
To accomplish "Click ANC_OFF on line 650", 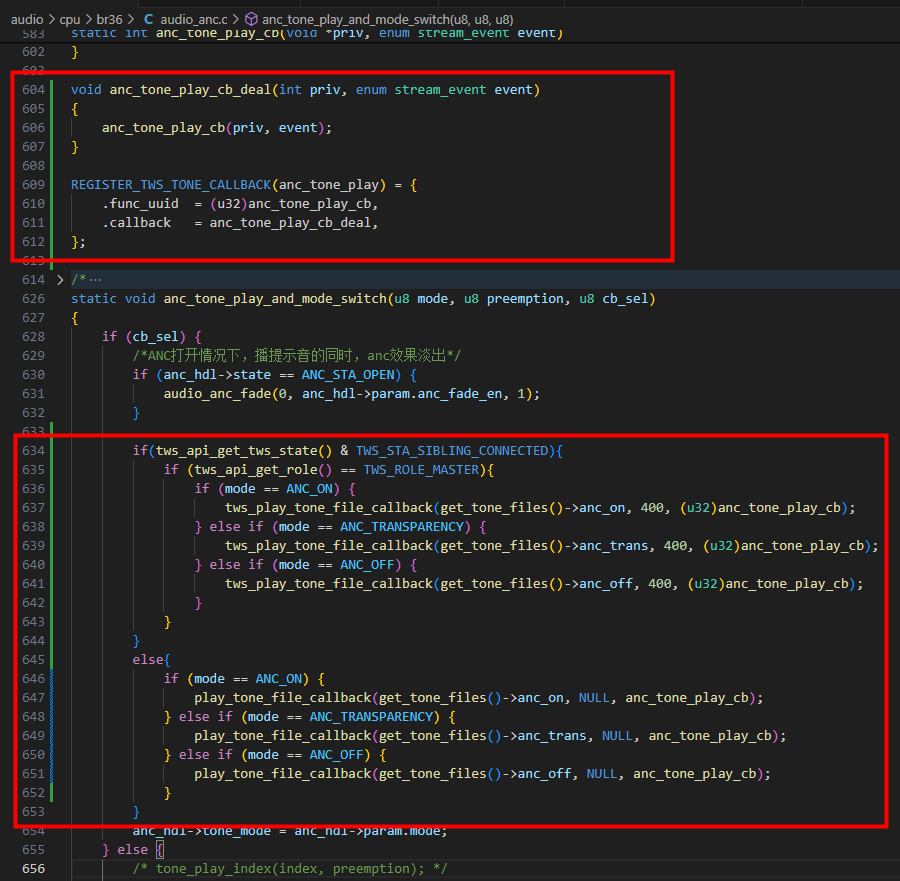I will point(336,755).
